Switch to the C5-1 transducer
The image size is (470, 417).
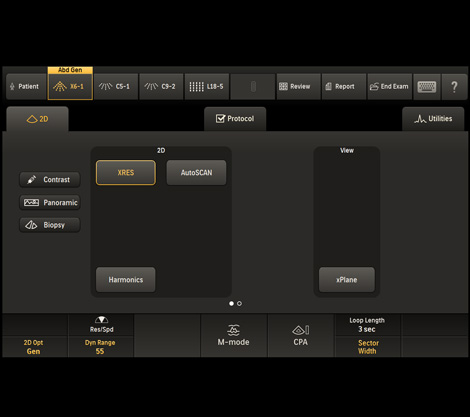pos(116,86)
